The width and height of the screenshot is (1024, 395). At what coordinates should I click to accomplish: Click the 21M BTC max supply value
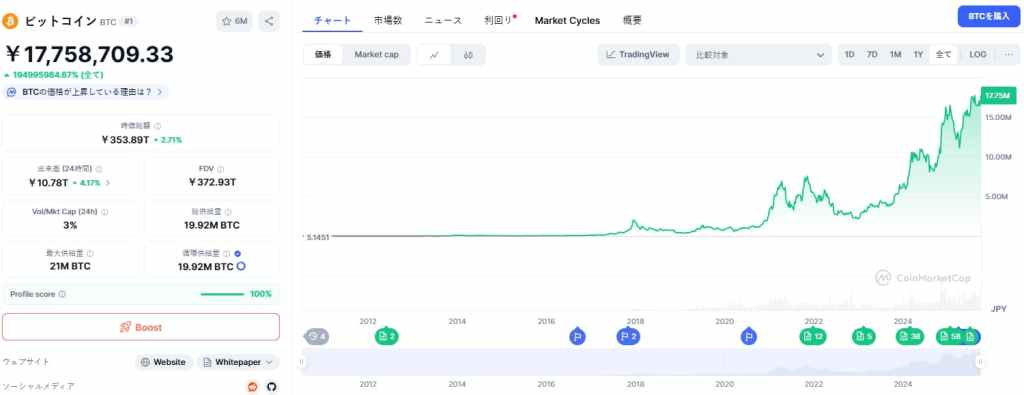coord(69,266)
